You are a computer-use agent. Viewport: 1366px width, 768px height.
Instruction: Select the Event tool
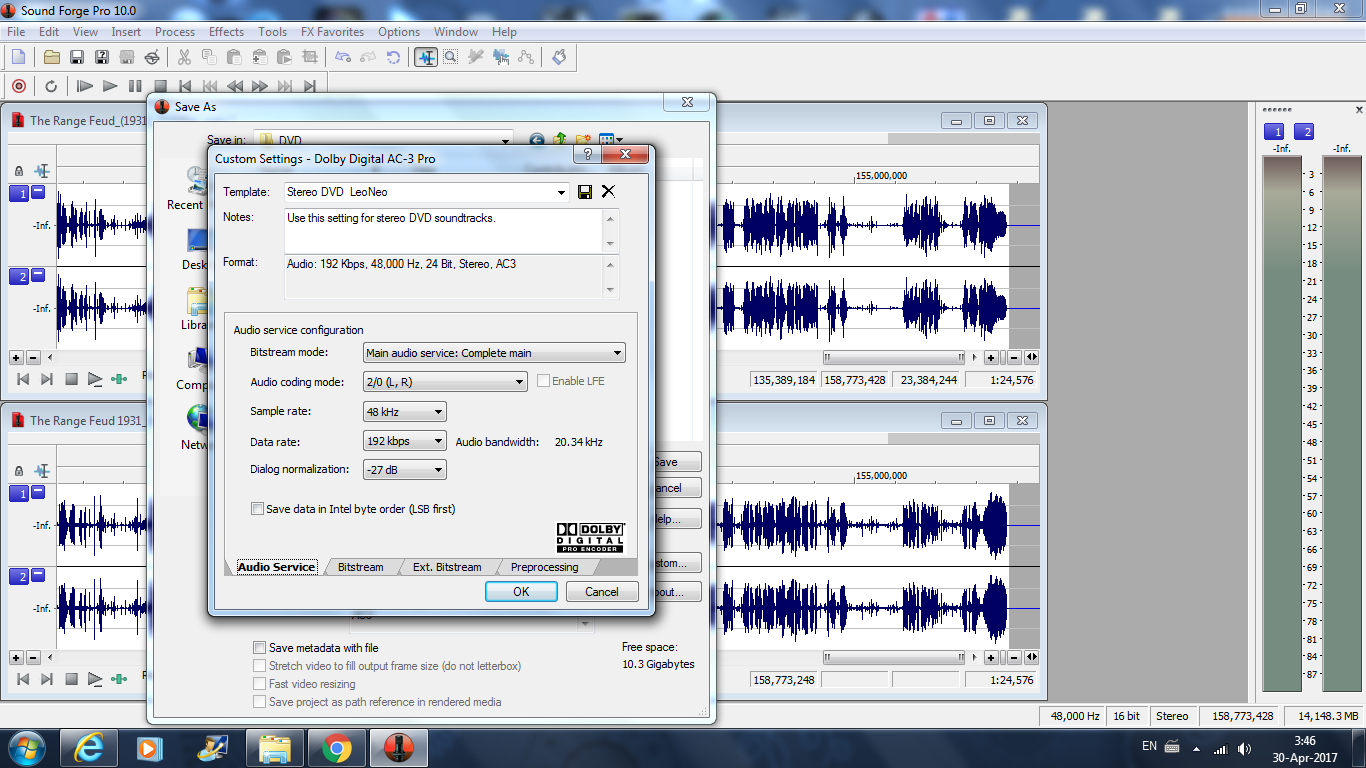point(501,57)
